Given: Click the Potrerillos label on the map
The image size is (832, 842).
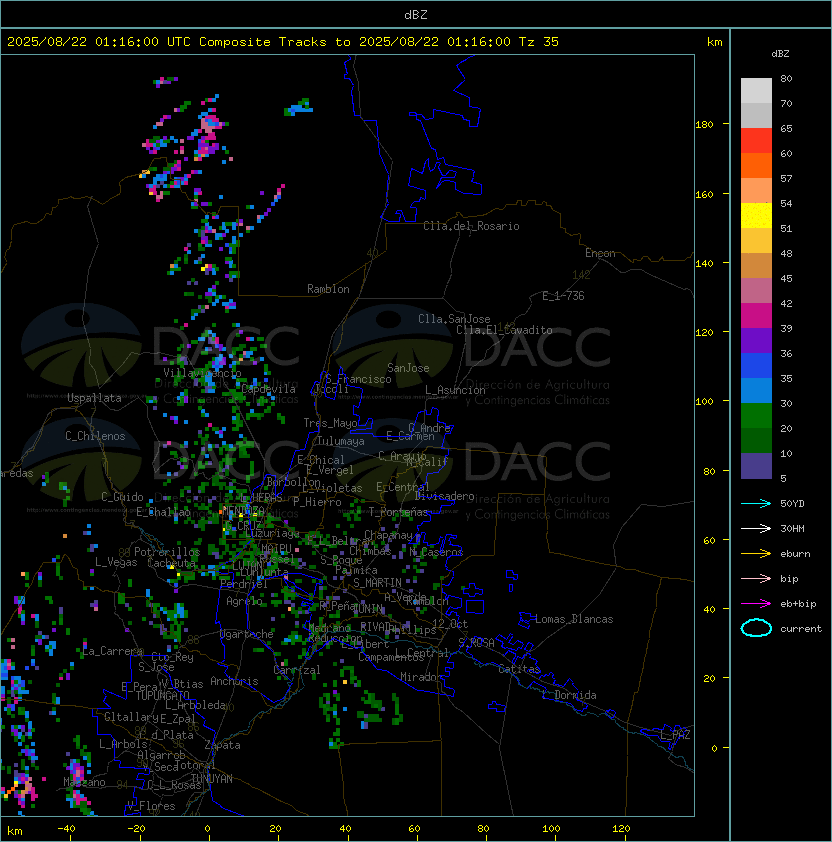Looking at the screenshot, I should 167,552.
